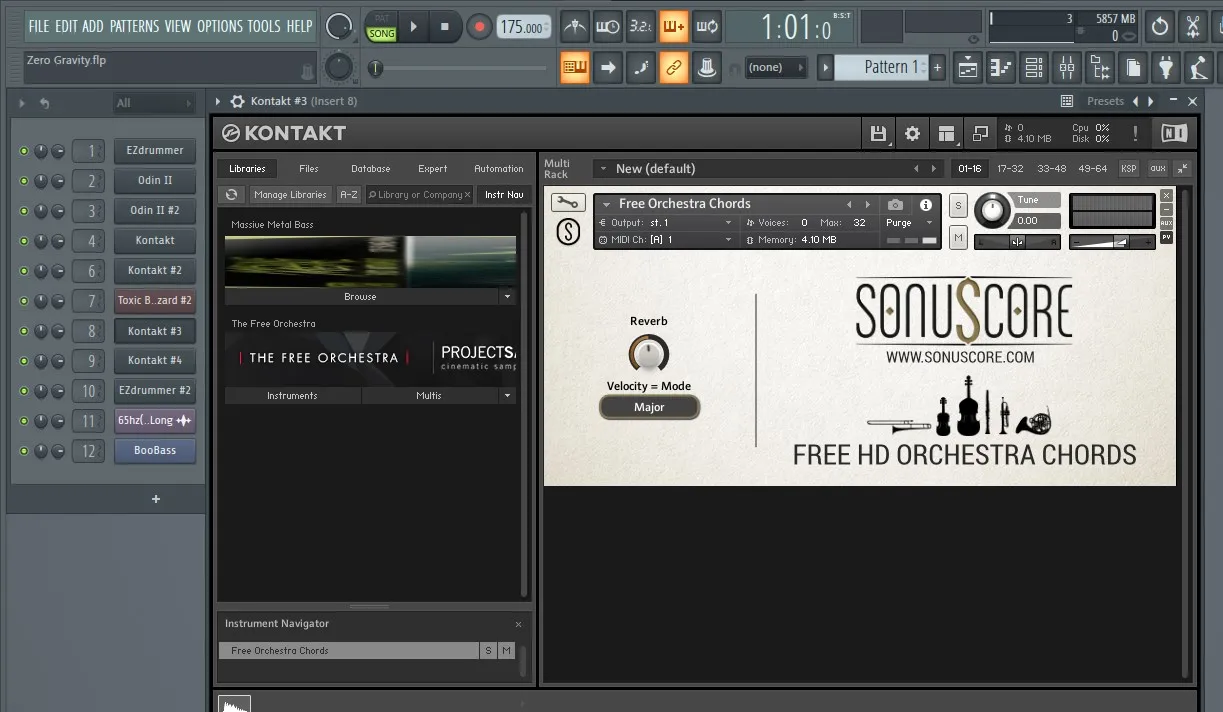Screen dimensions: 1223x712
Task: Expand the Free Orchestra Chords instrument menu arrow
Action: tap(606, 204)
